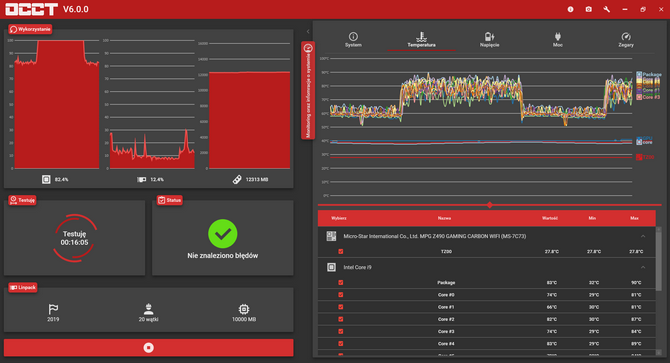Open settings via the wrench icon
This screenshot has width=670, height=363.
pos(606,9)
